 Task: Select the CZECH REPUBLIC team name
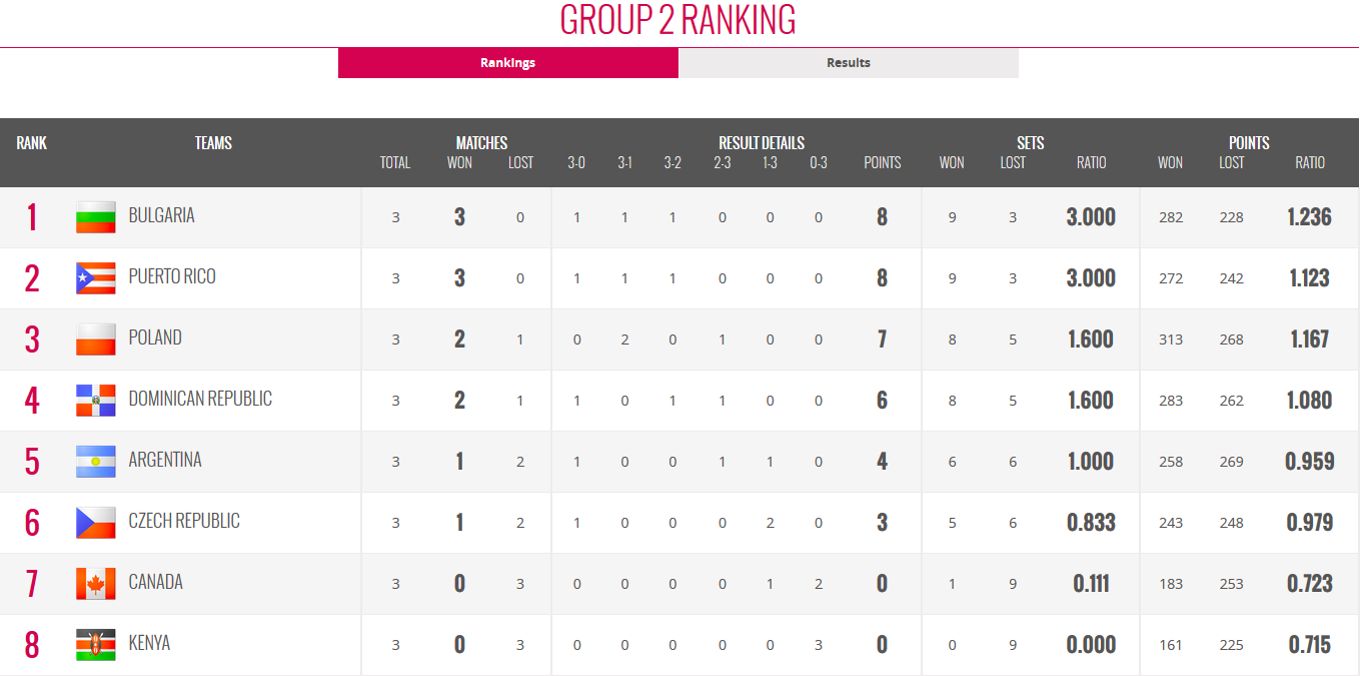[x=184, y=520]
